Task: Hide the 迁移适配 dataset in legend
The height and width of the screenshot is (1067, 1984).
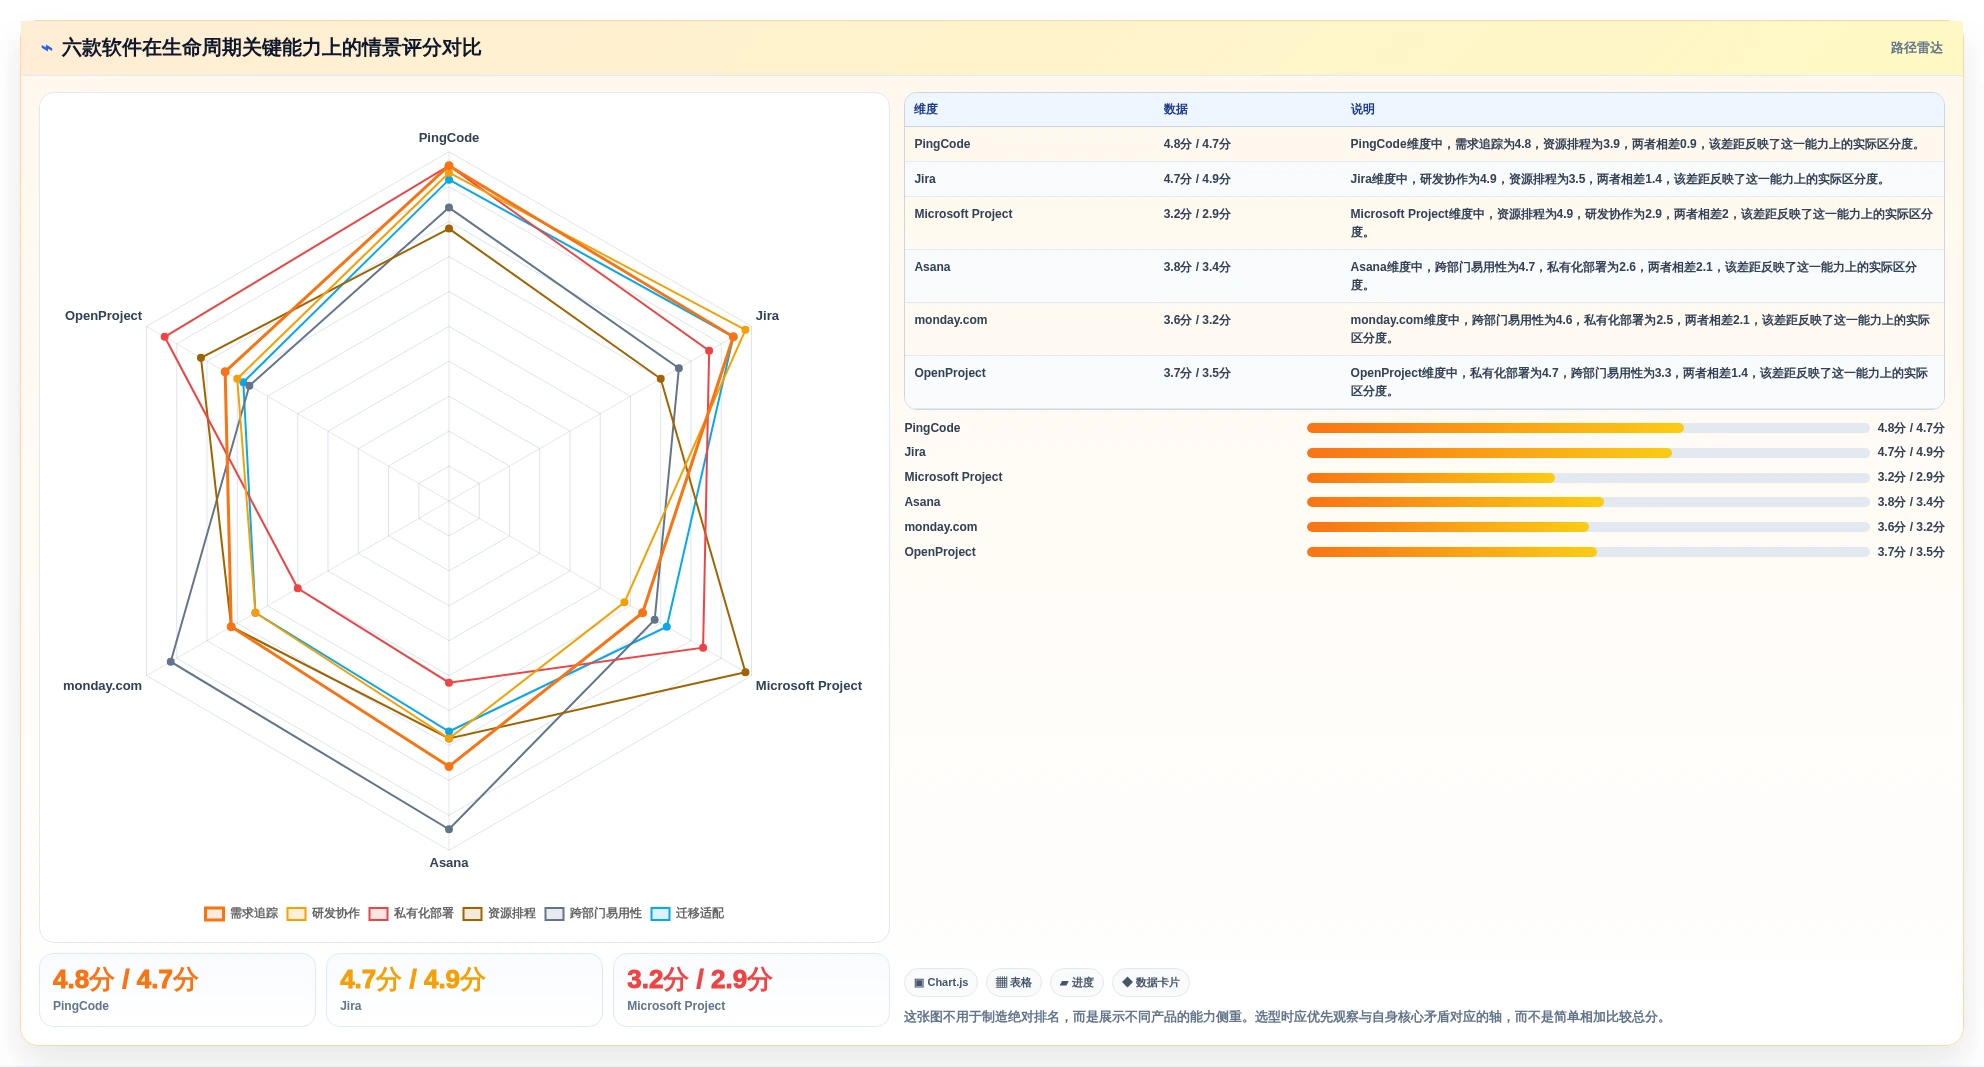Action: tap(660, 913)
